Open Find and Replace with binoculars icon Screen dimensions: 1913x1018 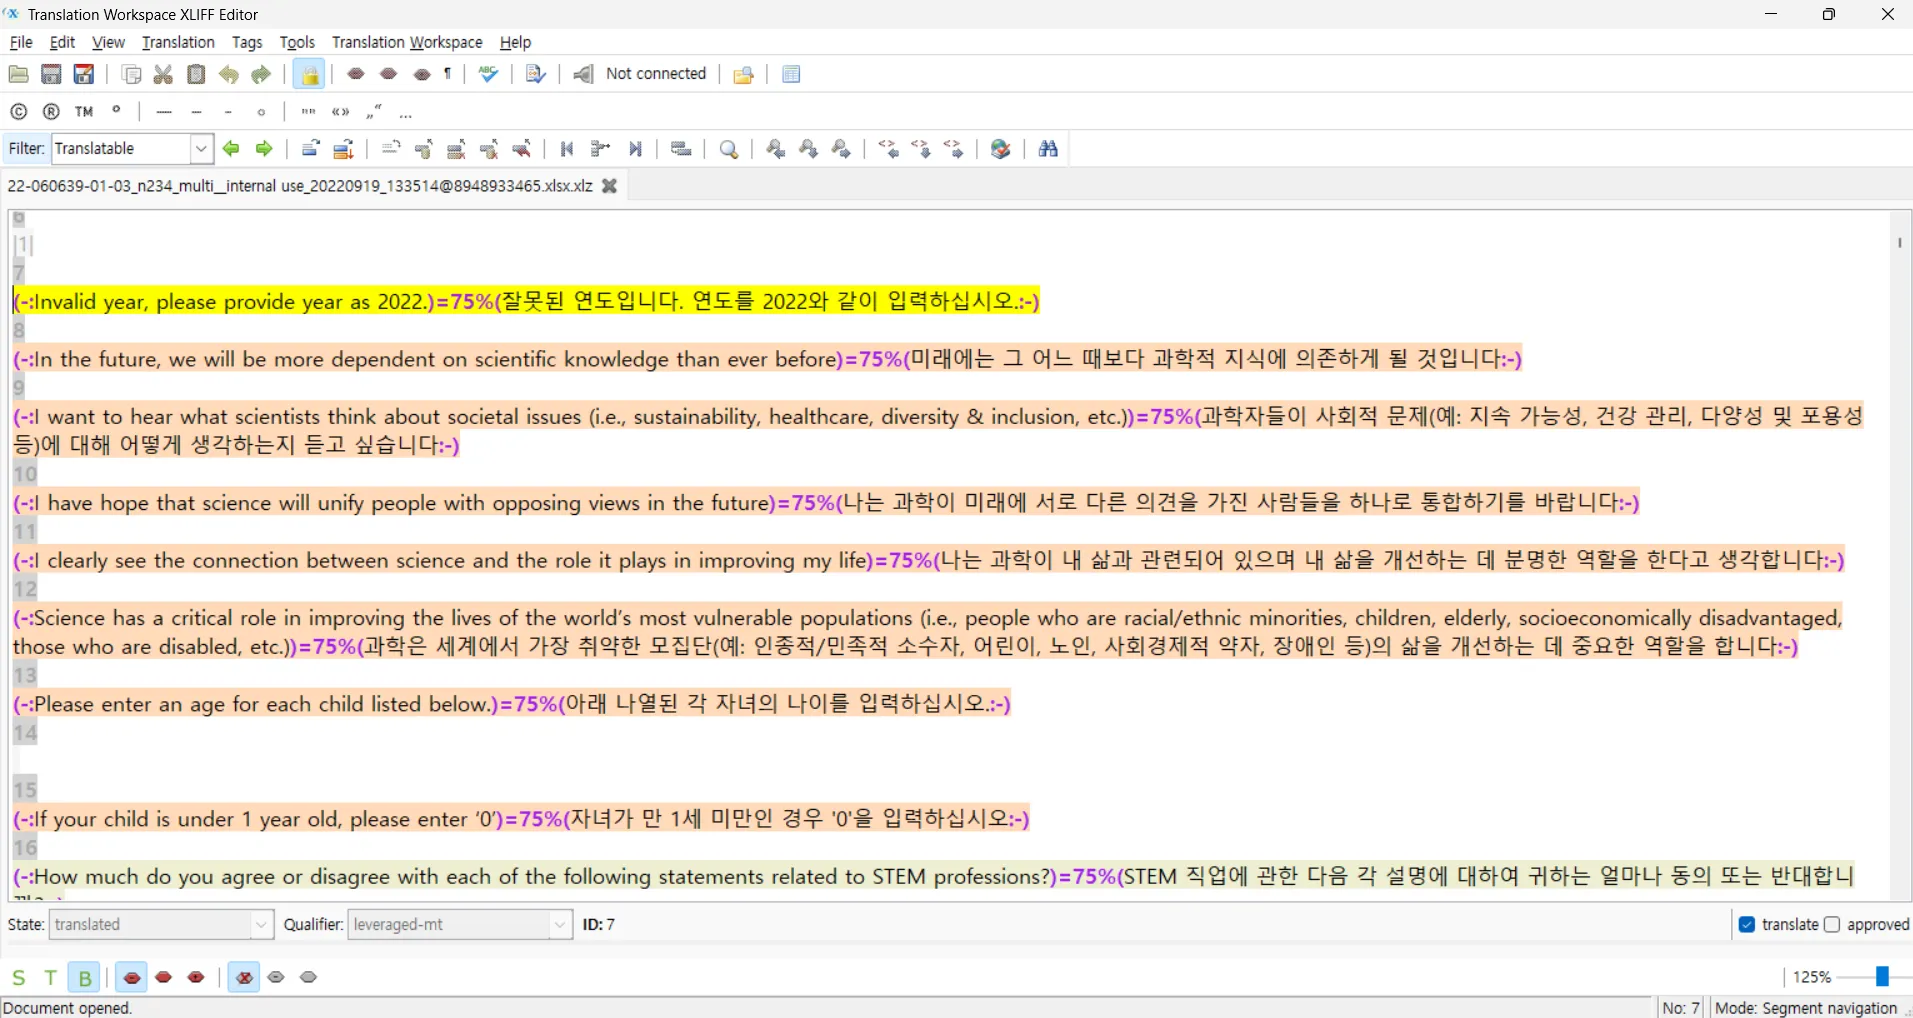tap(1047, 148)
